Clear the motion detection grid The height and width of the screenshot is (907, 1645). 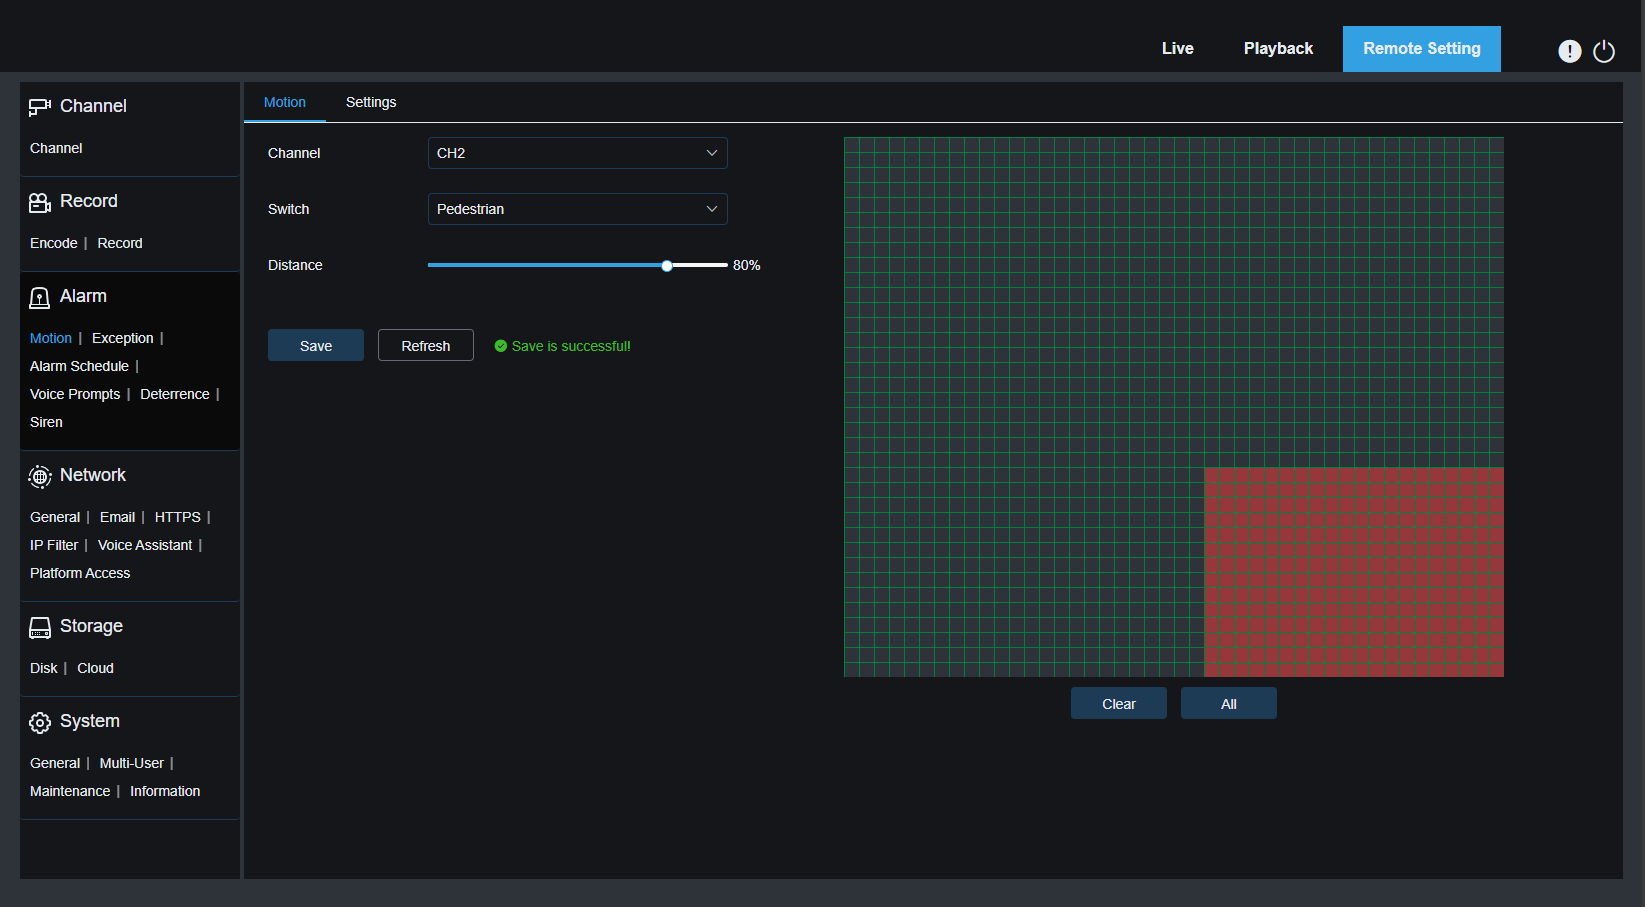(1118, 704)
